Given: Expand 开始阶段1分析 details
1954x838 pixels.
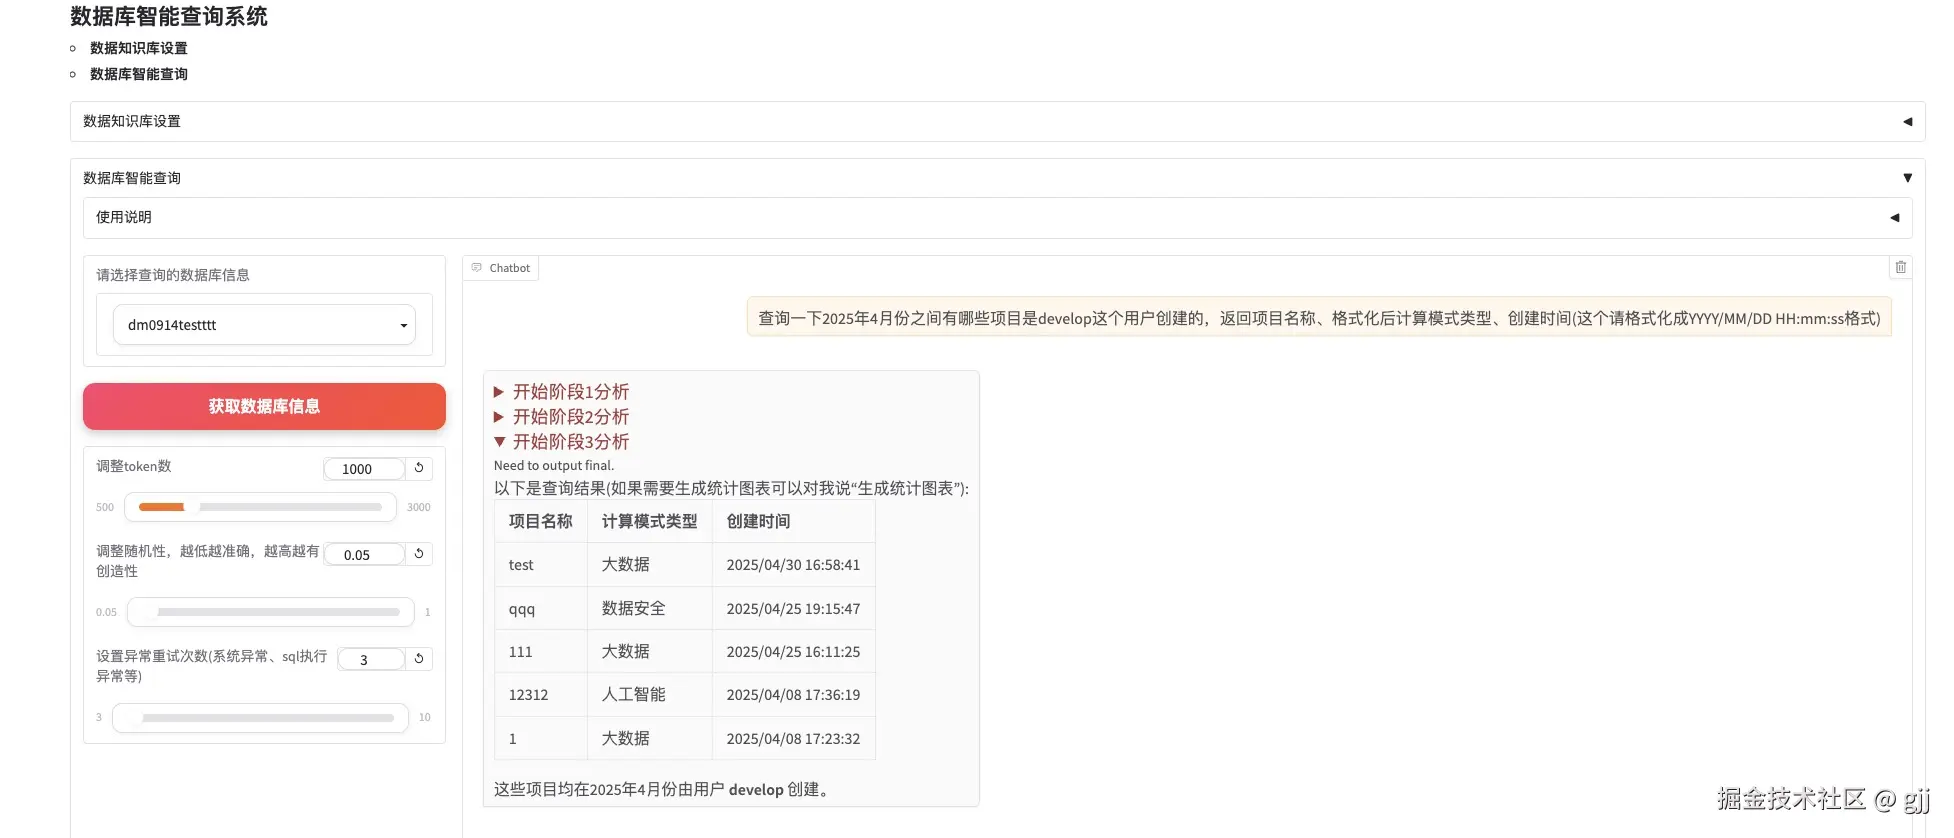Looking at the screenshot, I should [x=562, y=392].
